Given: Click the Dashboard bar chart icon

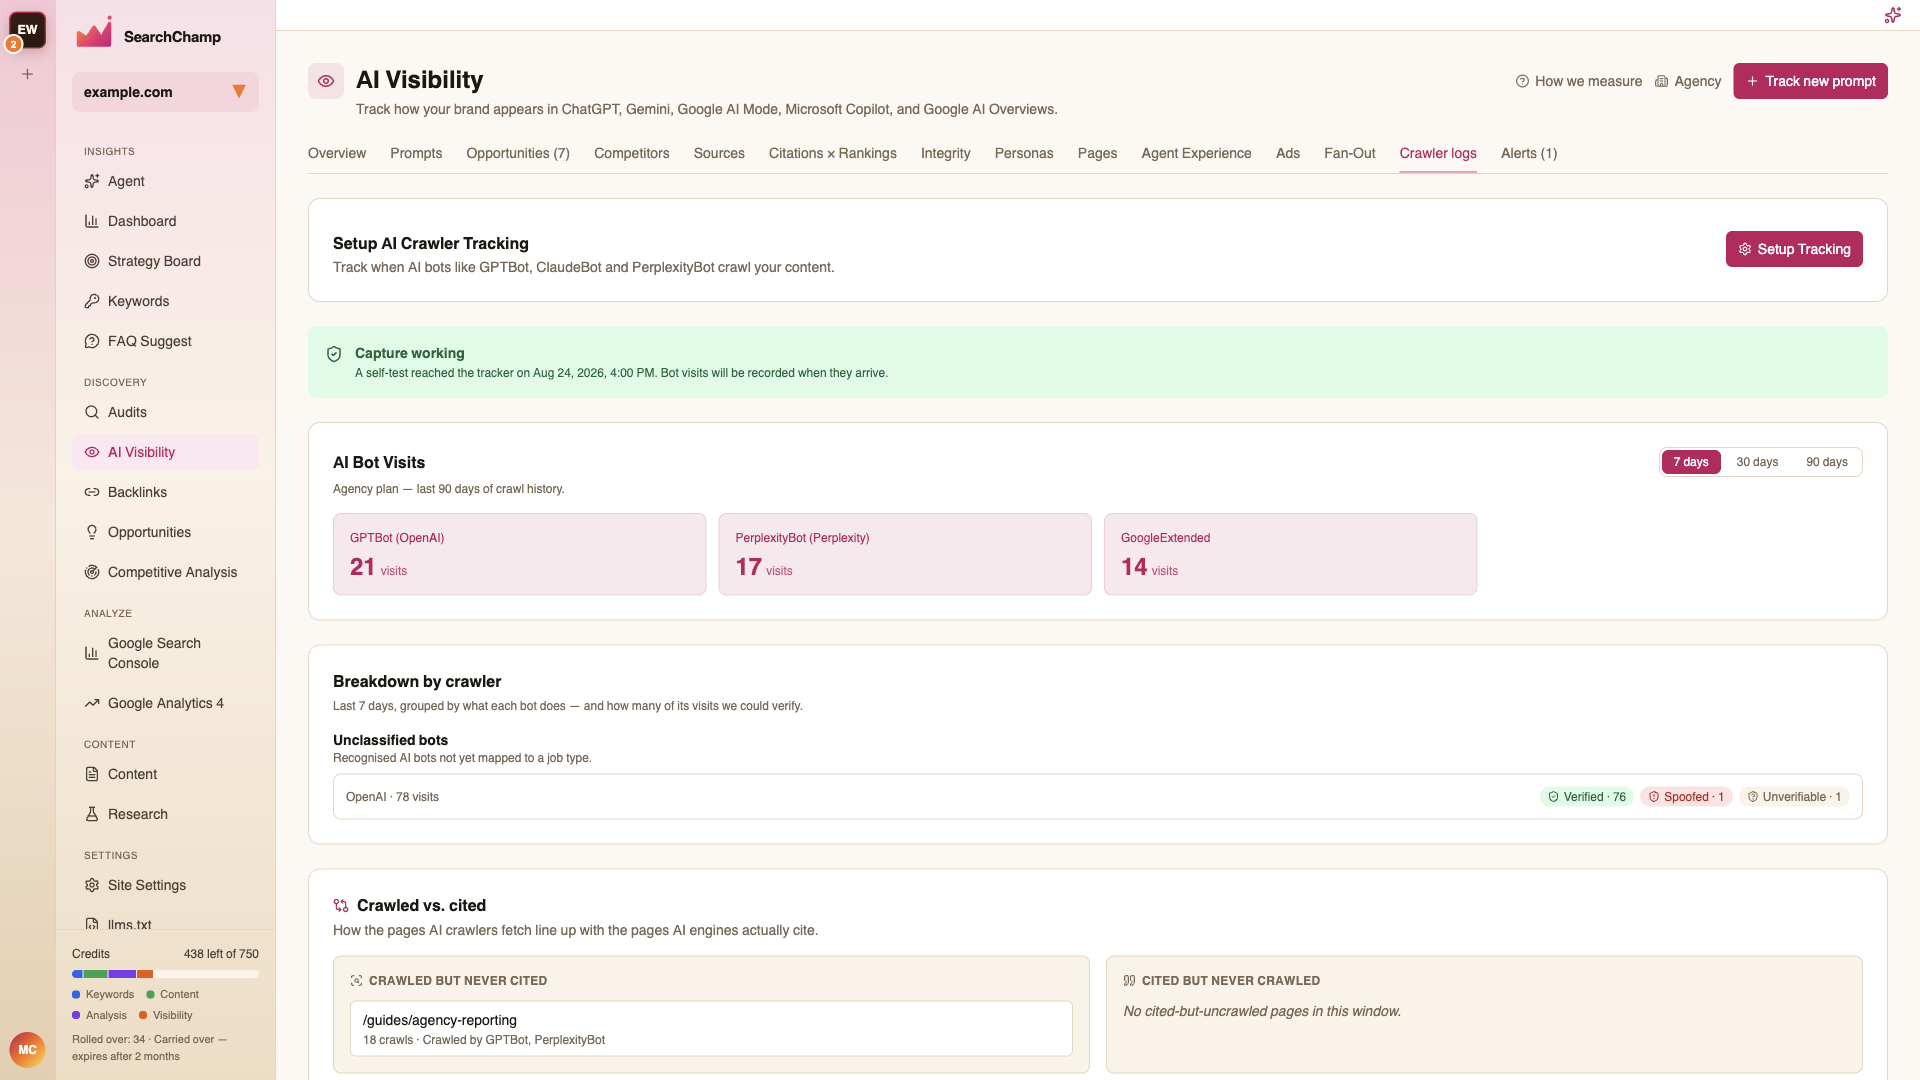Looking at the screenshot, I should coord(92,221).
